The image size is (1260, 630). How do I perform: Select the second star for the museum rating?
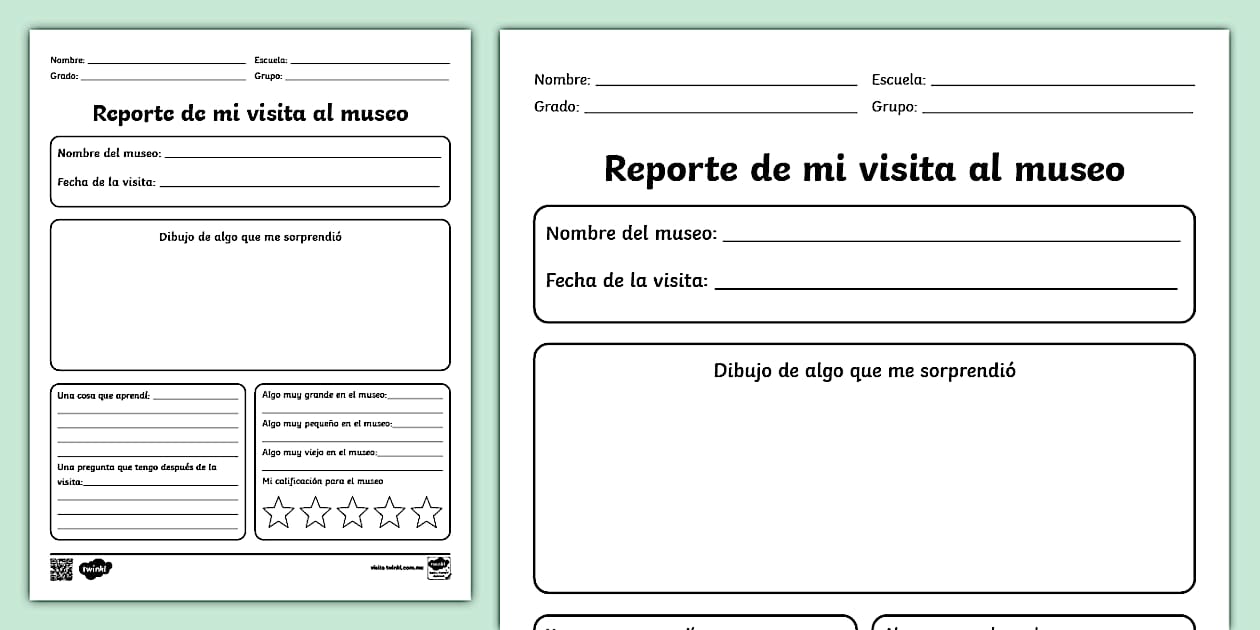[315, 512]
